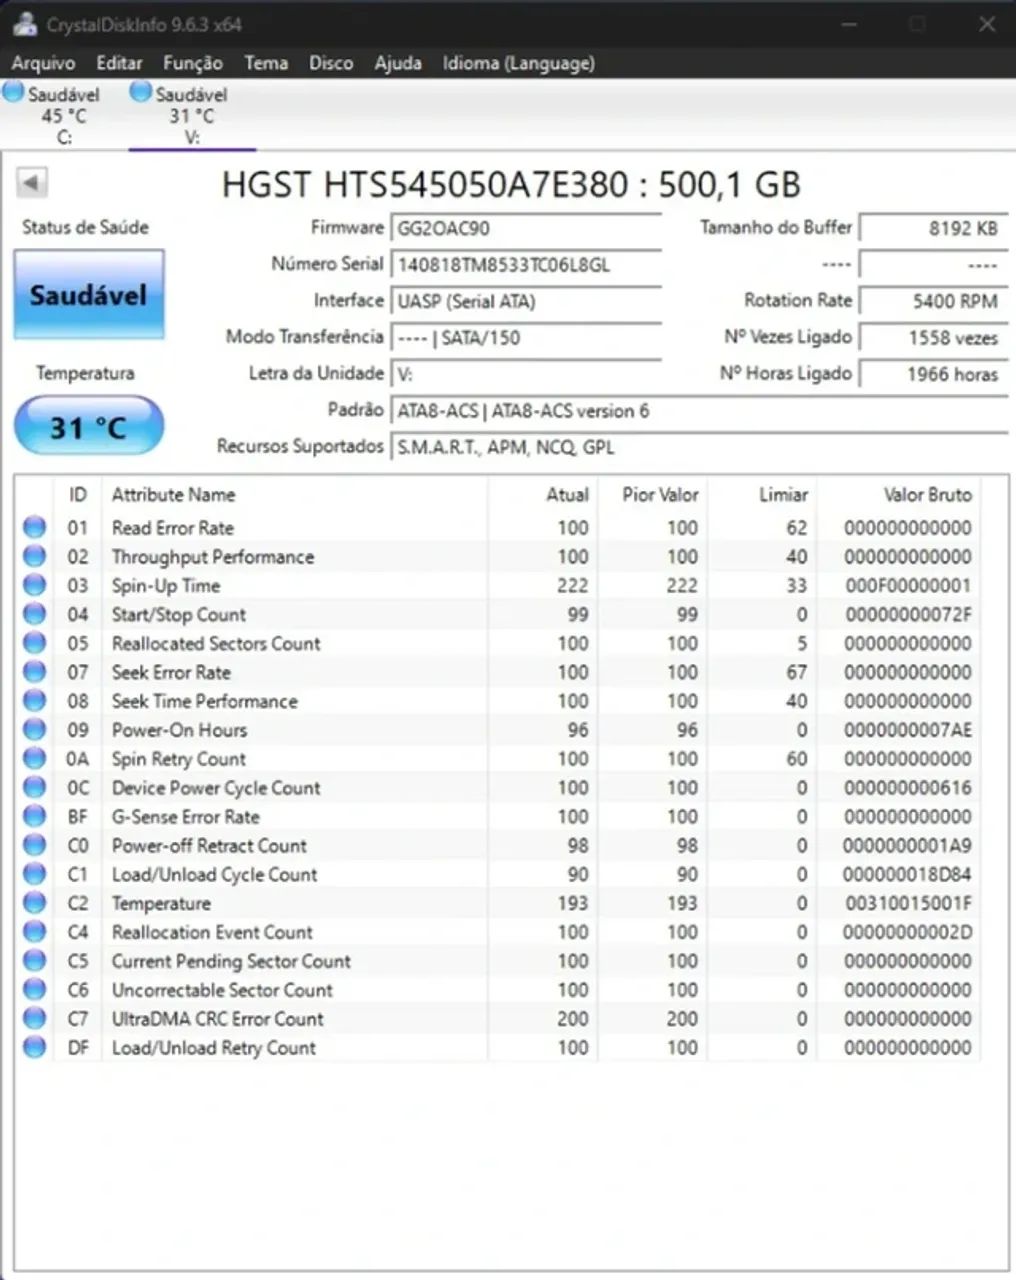Viewport: 1016px width, 1280px height.
Task: Click the Pior Valor column header
Action: (x=652, y=494)
